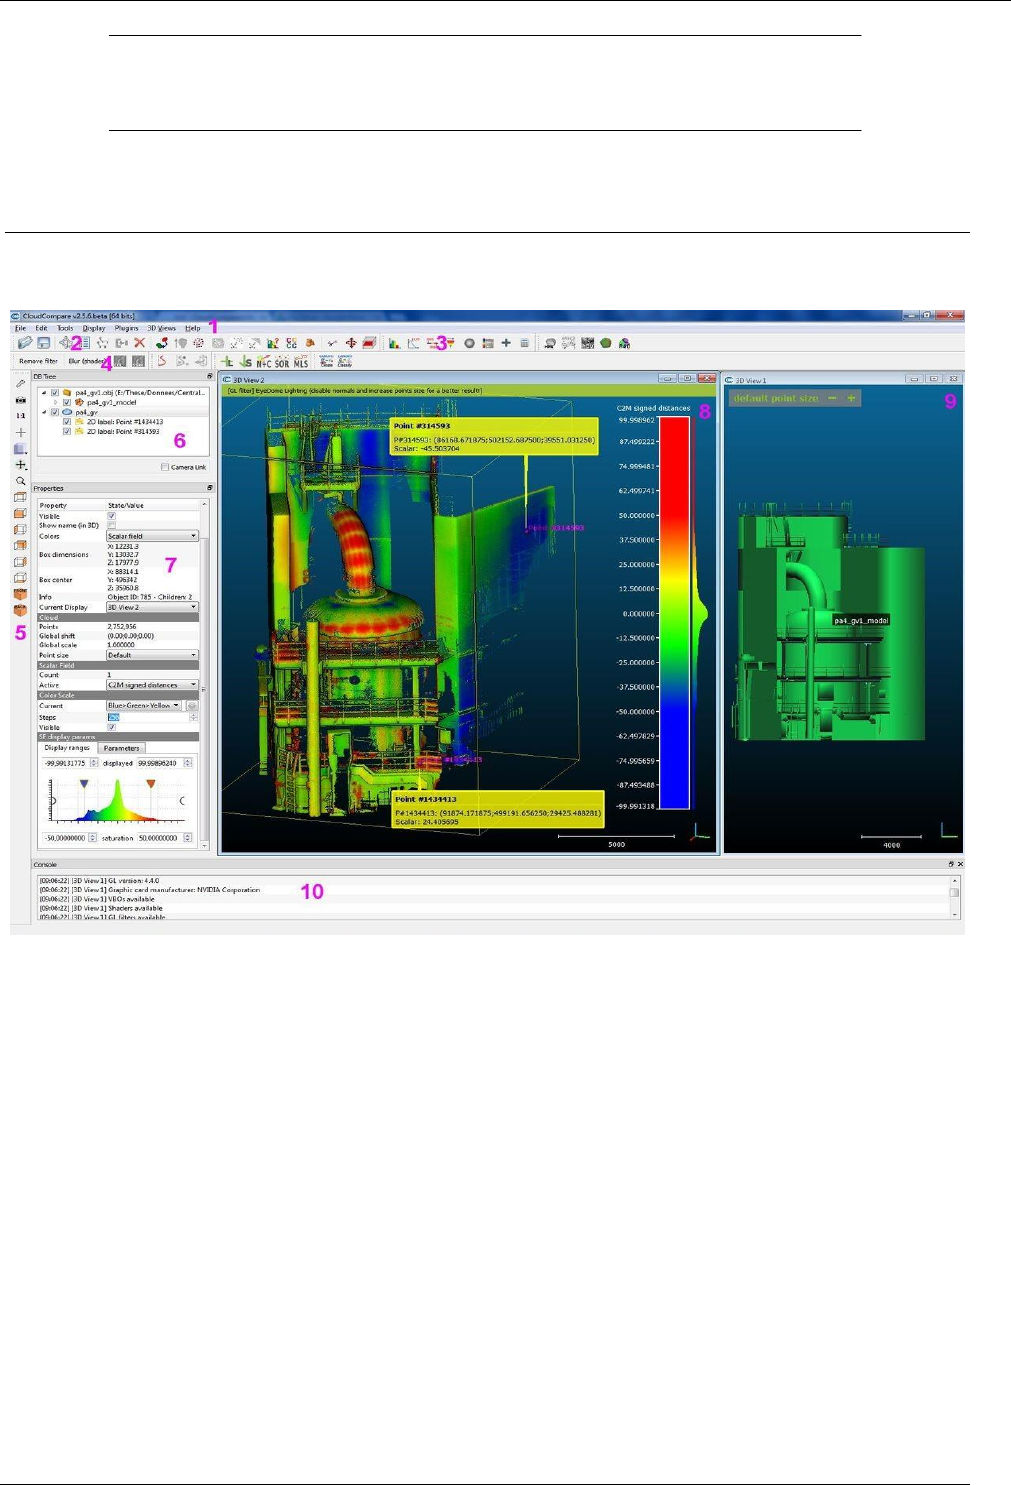This screenshot has height=1485, width=1011.
Task: Open the Point size 'Default' dropdown
Action: coord(152,655)
